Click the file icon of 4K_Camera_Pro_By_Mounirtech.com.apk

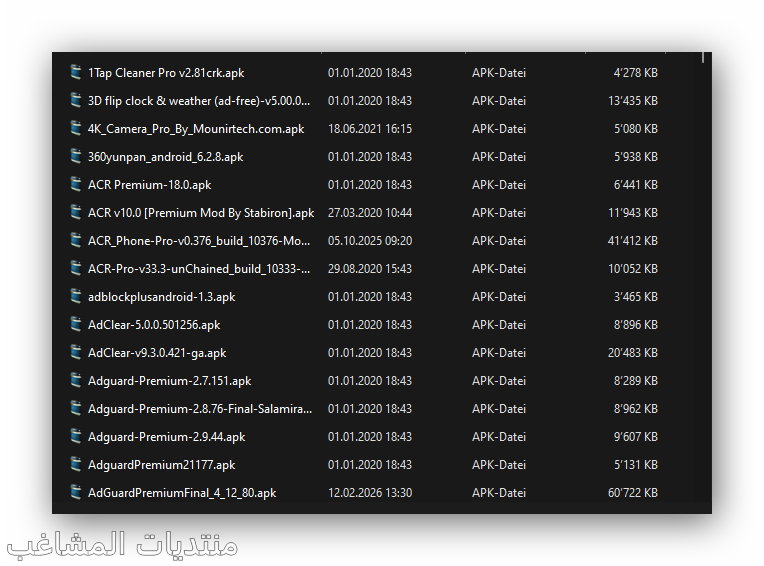[x=76, y=128]
